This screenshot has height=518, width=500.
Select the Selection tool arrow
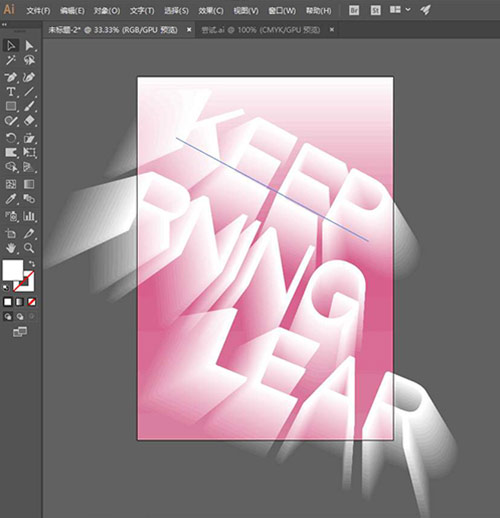click(11, 45)
